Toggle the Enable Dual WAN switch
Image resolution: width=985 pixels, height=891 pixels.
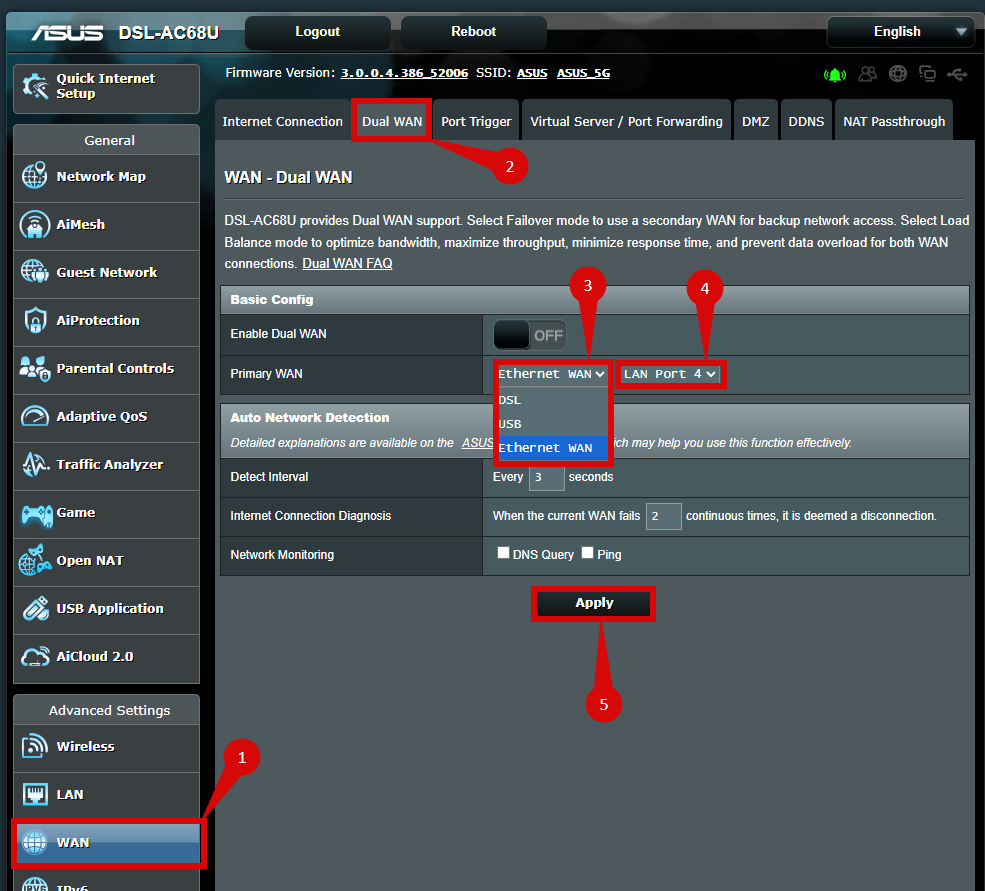(530, 335)
